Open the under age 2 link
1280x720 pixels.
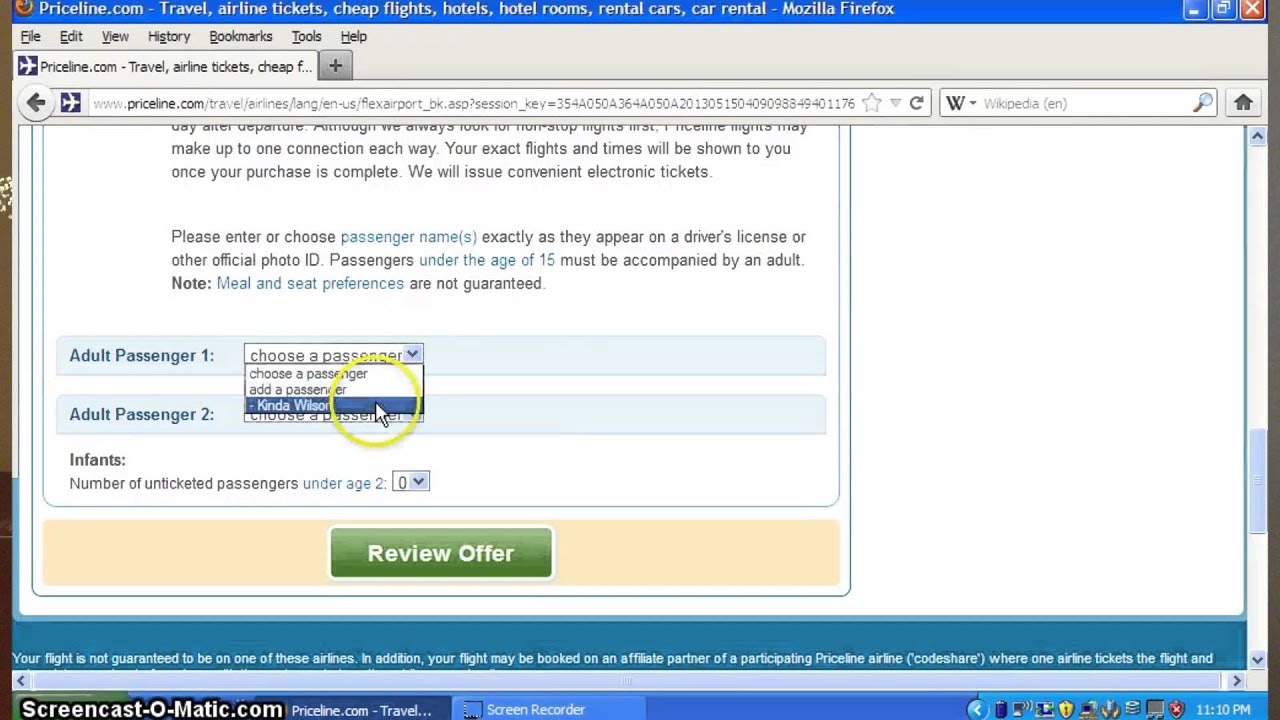click(344, 483)
